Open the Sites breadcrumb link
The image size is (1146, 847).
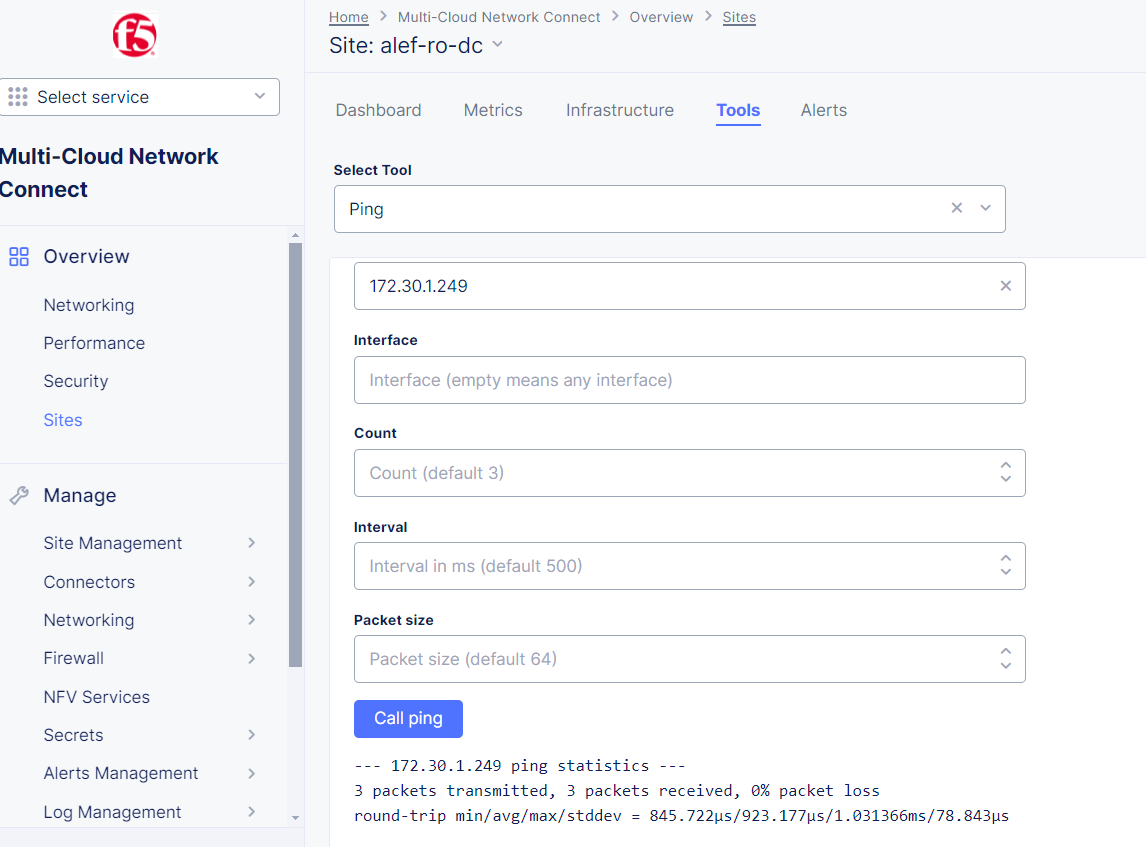tap(739, 18)
